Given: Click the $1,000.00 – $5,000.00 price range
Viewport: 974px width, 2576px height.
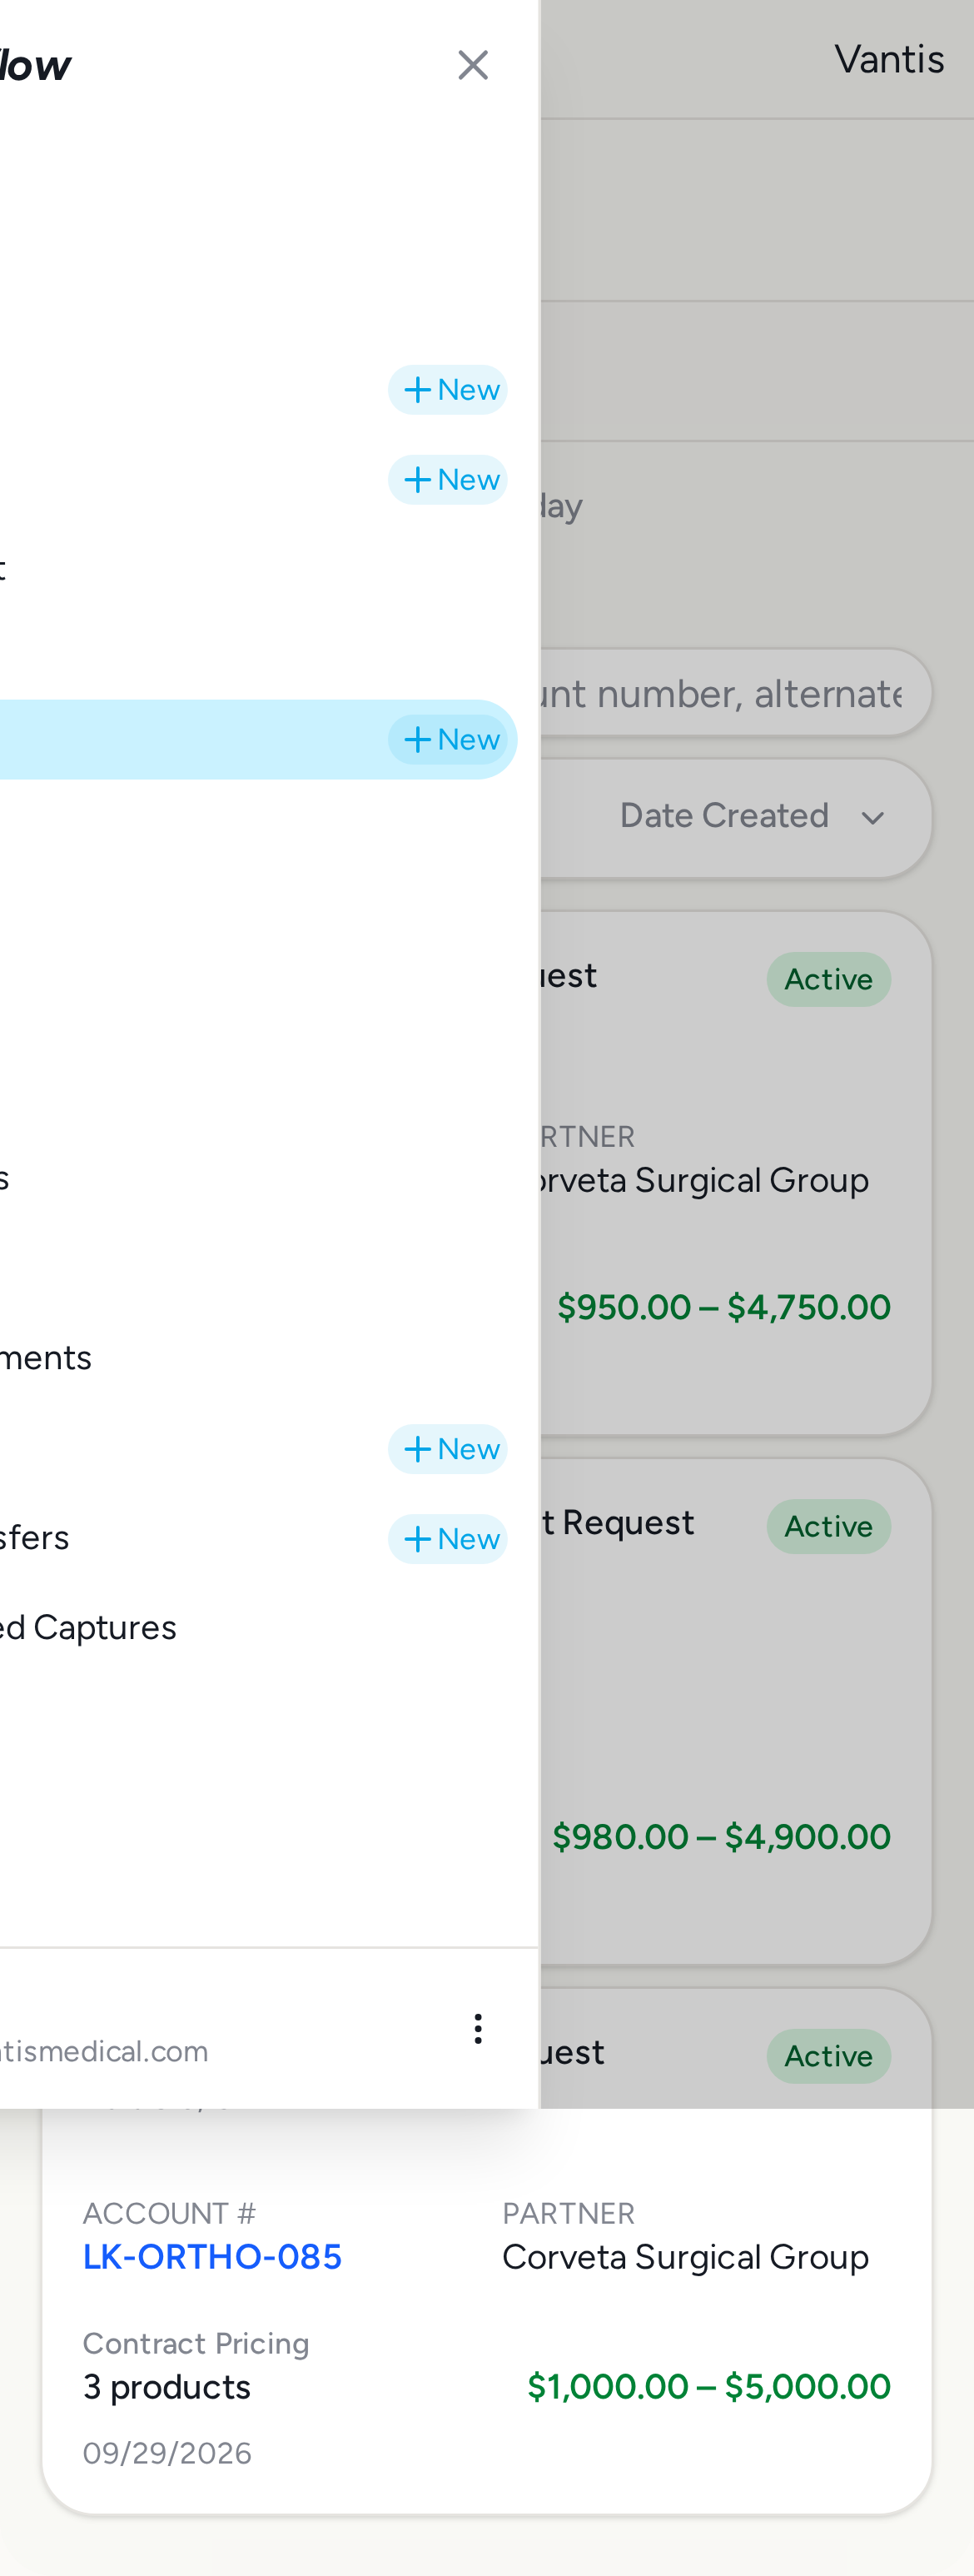Looking at the screenshot, I should (708, 2387).
